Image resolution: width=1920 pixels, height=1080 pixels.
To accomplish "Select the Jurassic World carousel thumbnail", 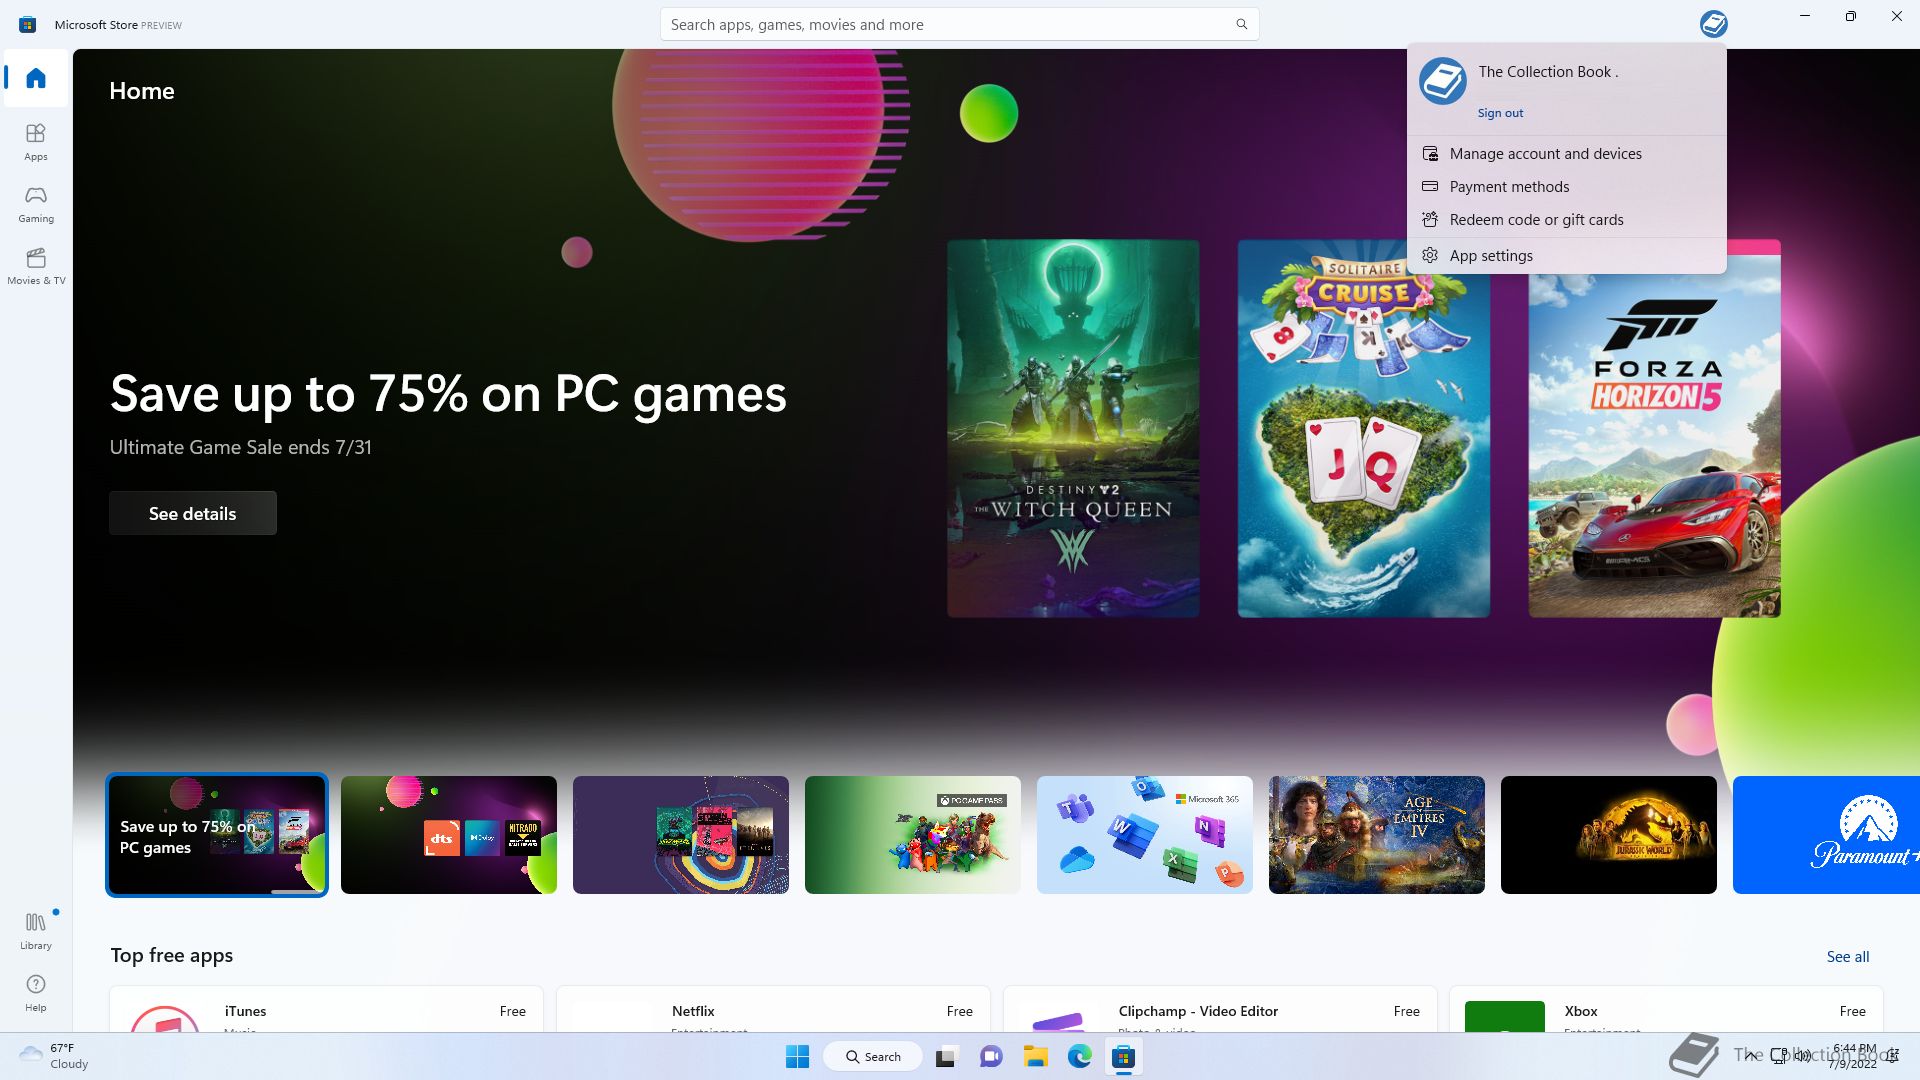I will pos(1609,835).
